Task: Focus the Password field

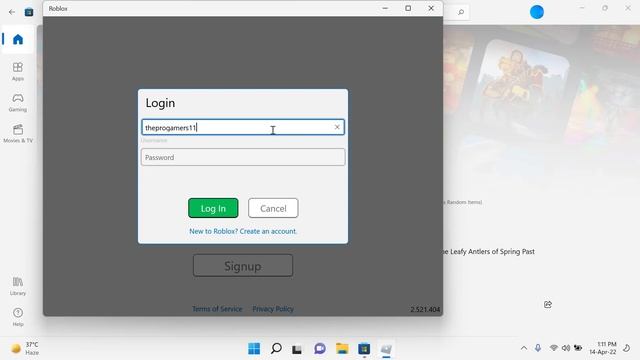Action: pyautogui.click(x=243, y=157)
